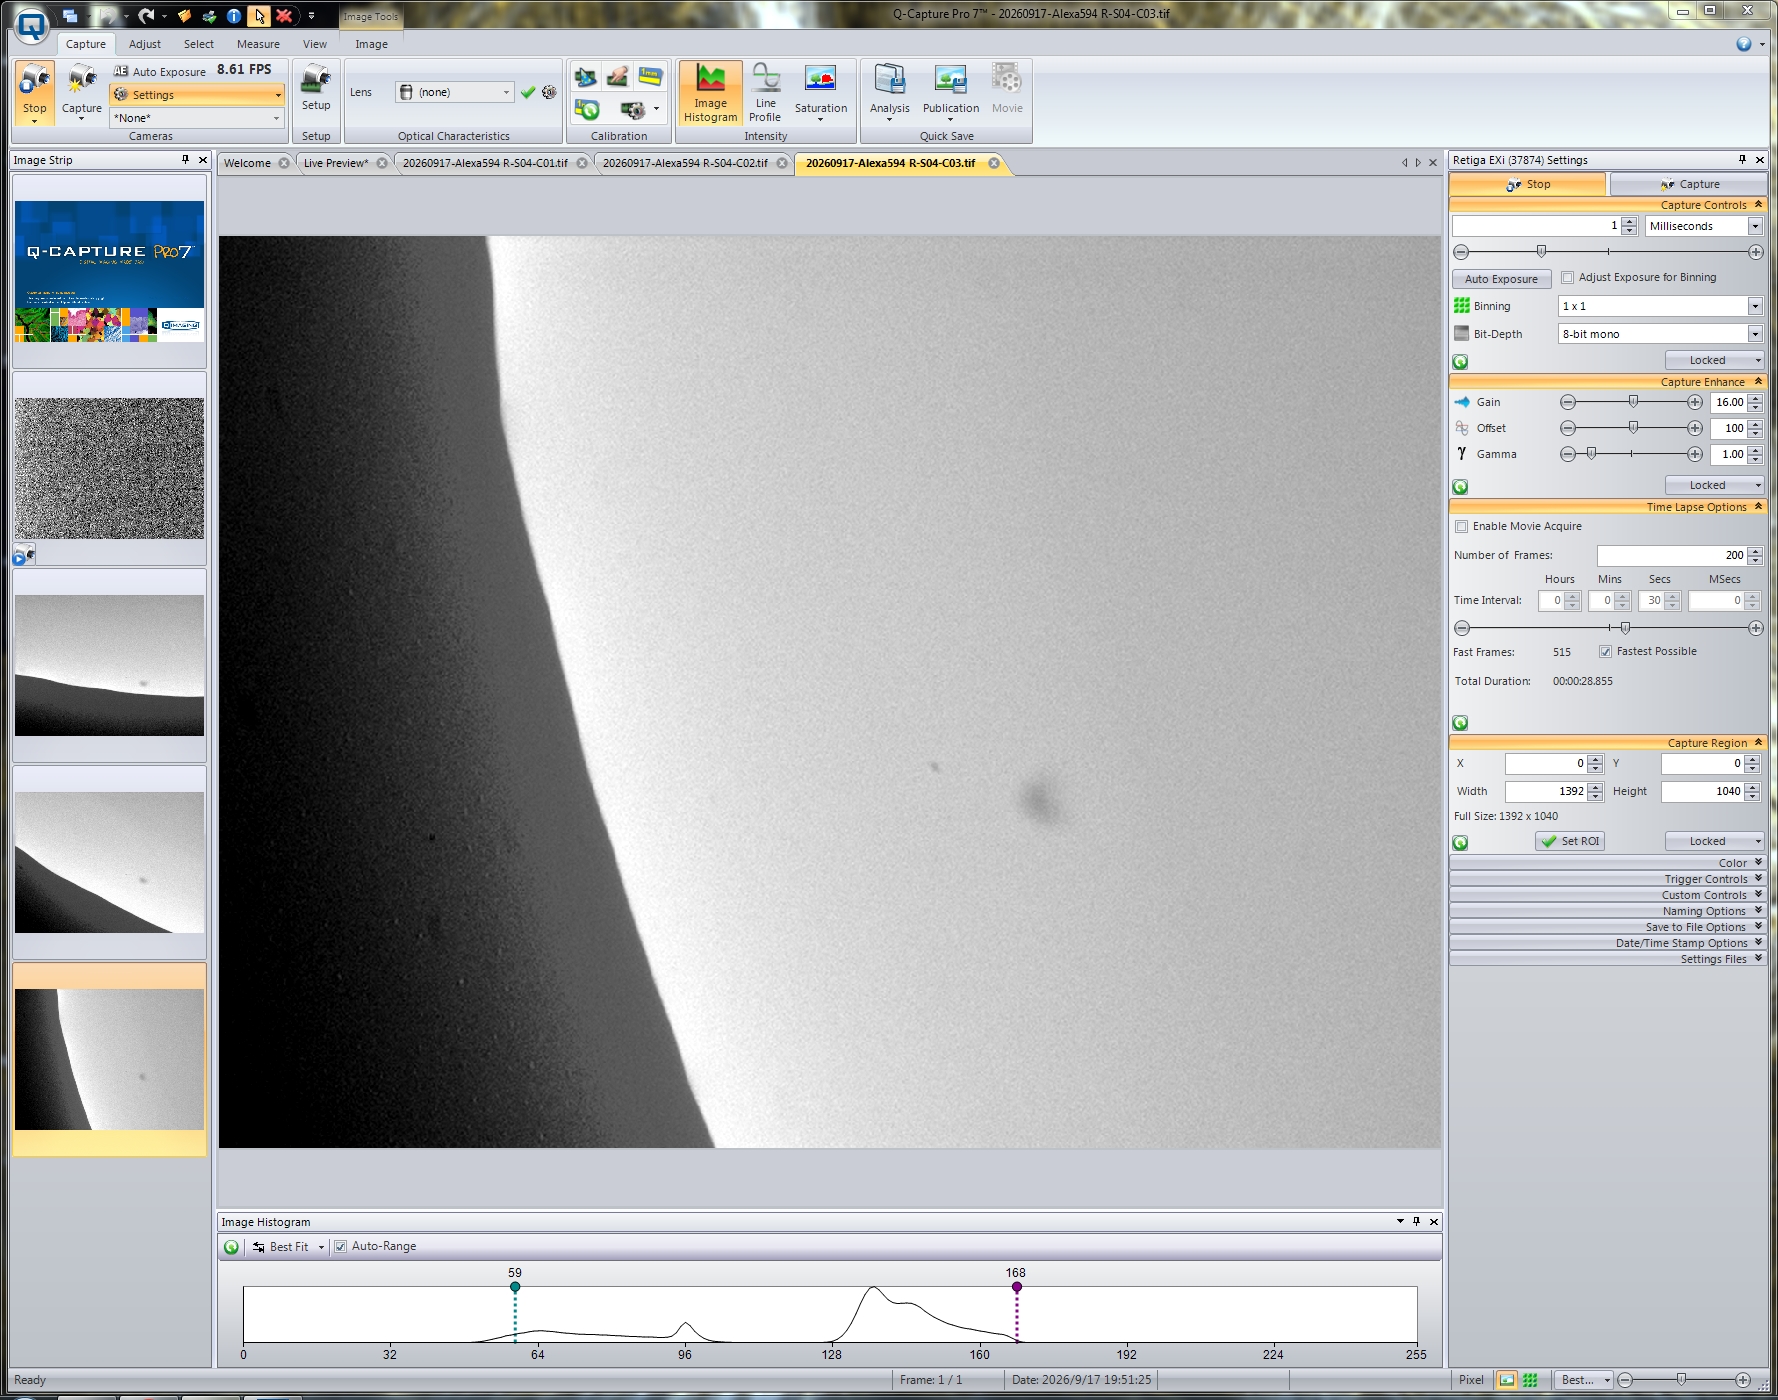
Task: Click the yellow 1mm ruler calibration icon
Action: 651,77
